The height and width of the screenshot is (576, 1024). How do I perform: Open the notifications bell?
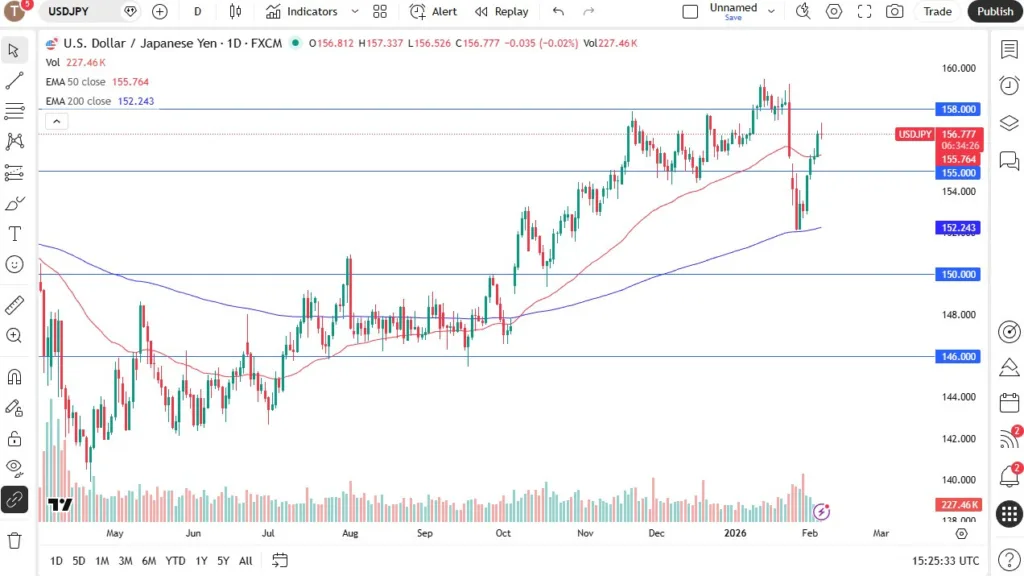pyautogui.click(x=1009, y=477)
